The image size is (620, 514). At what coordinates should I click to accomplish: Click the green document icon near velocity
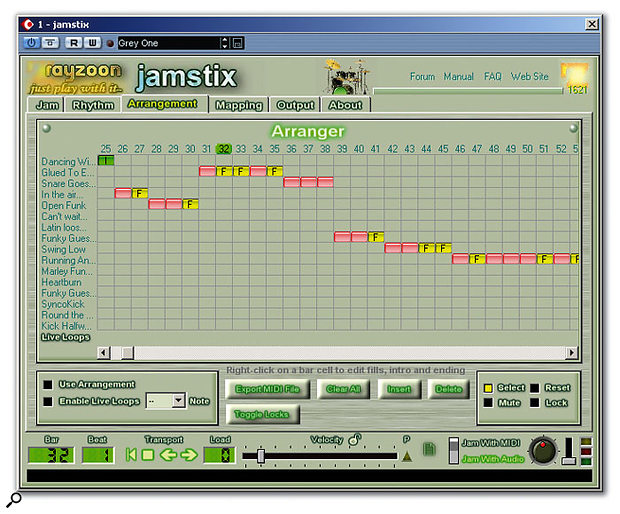click(429, 449)
